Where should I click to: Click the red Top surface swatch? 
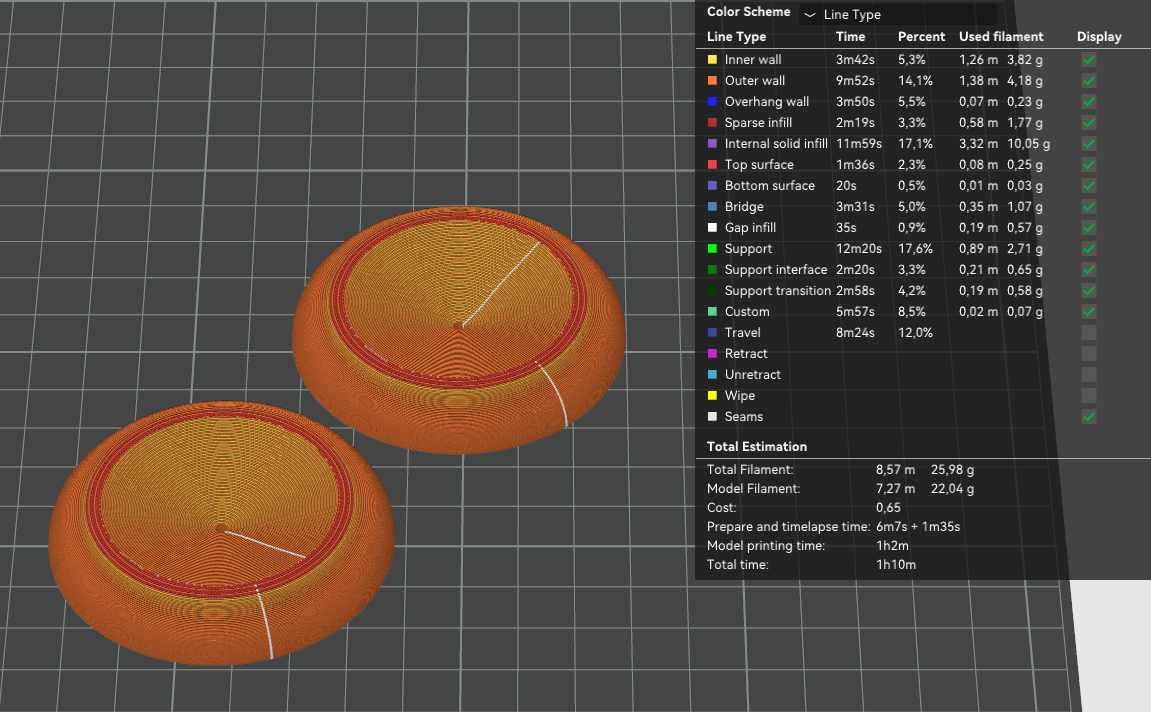pyautogui.click(x=712, y=164)
